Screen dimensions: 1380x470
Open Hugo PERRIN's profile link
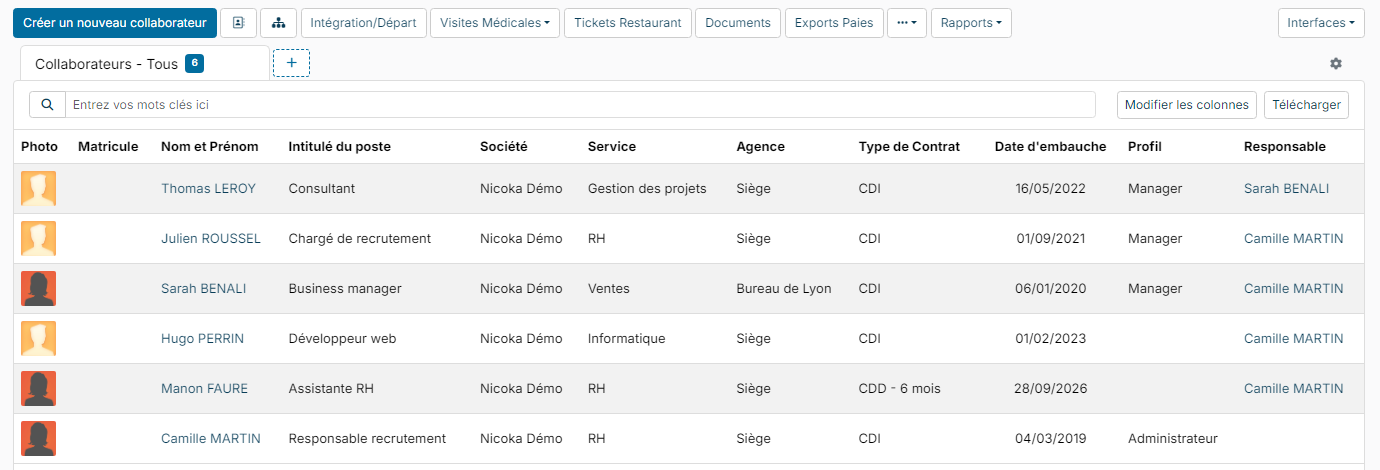click(x=202, y=338)
